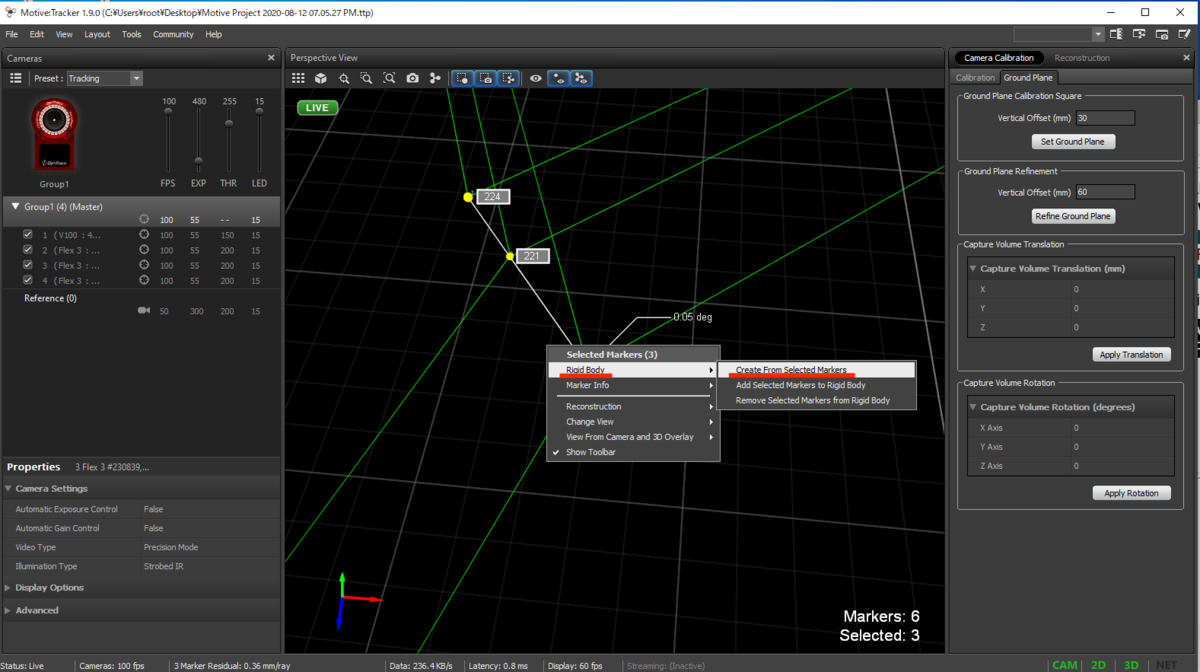Expand the Display Options section
1200x672 pixels.
[x=8, y=588]
